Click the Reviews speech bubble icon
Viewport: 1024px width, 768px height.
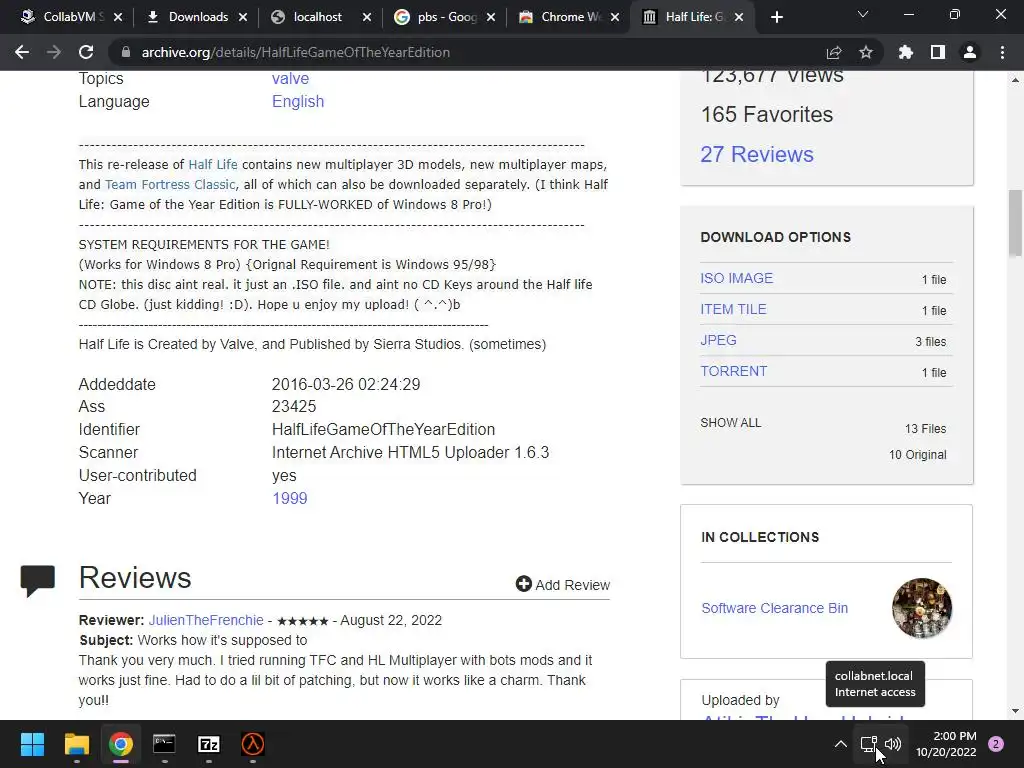38,581
